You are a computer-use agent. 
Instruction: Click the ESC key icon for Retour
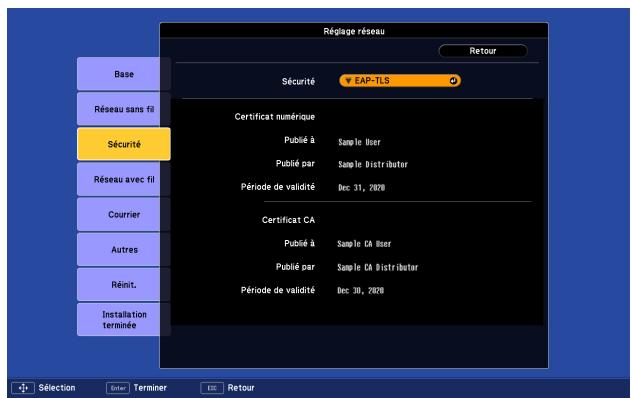212,388
